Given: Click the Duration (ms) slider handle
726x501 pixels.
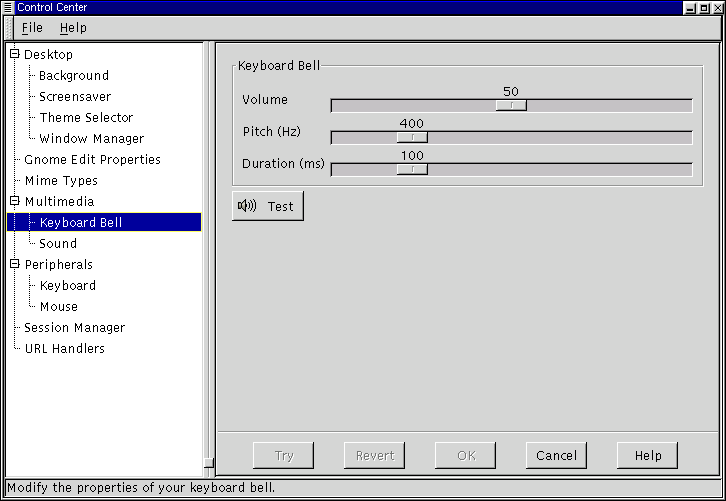Looking at the screenshot, I should click(x=412, y=169).
